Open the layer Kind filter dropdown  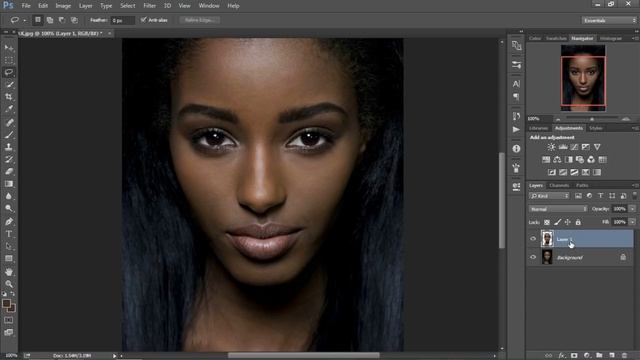pyautogui.click(x=549, y=196)
